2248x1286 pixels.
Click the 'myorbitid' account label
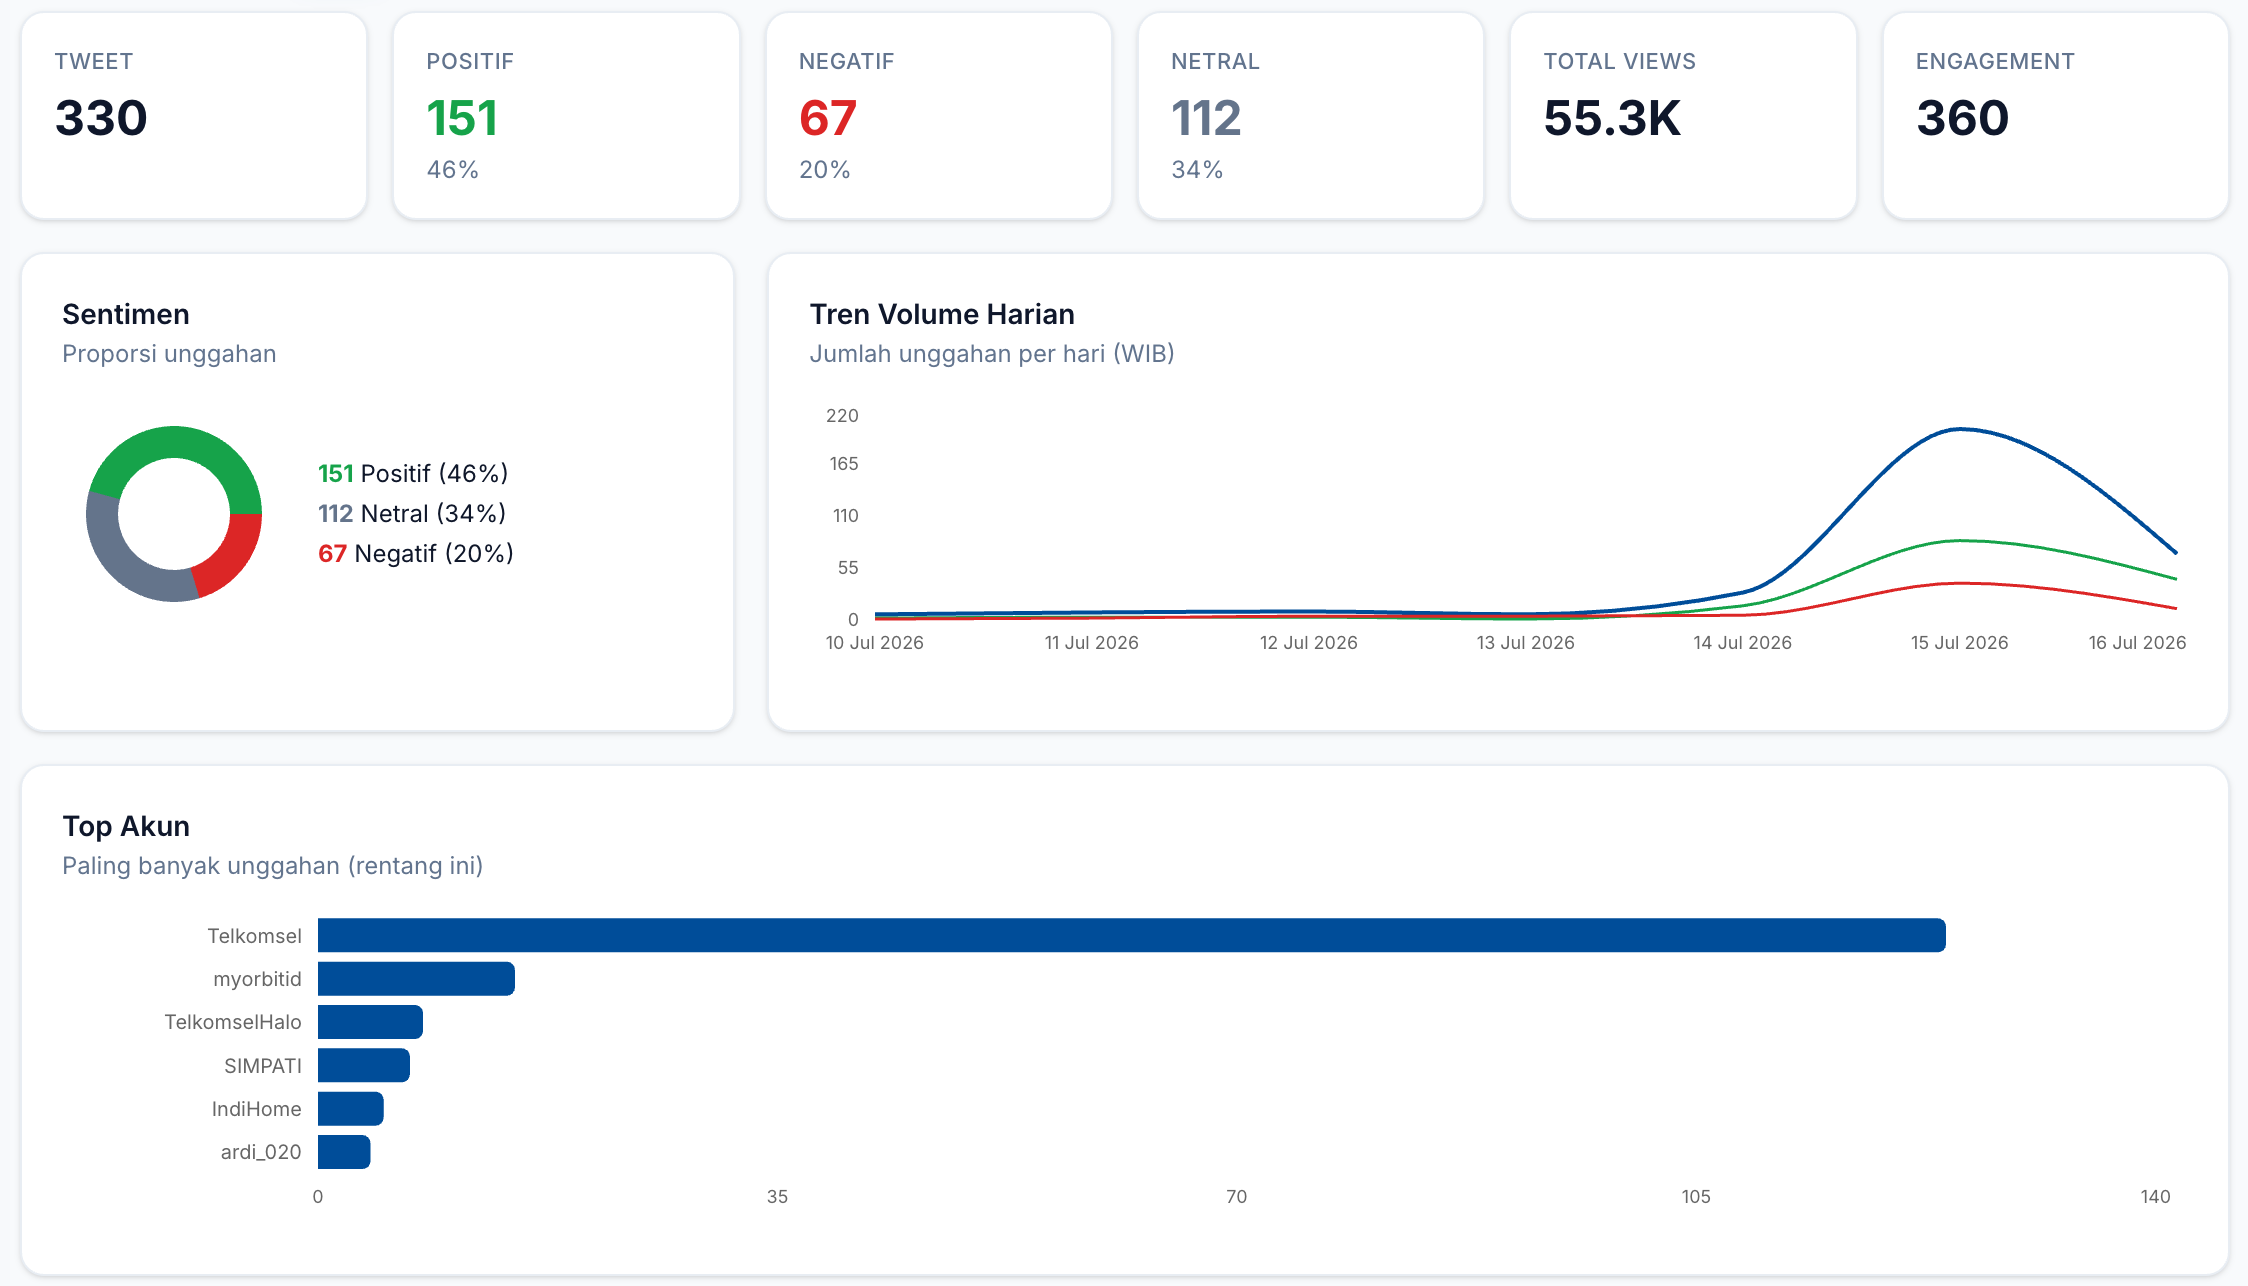pyautogui.click(x=257, y=979)
